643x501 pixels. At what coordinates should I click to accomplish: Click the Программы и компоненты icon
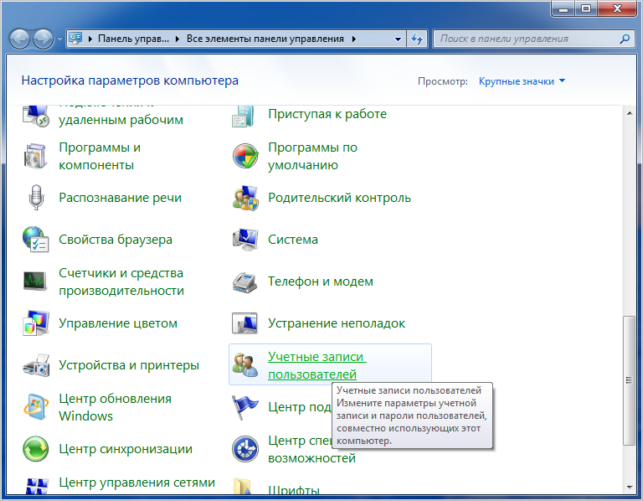point(35,156)
